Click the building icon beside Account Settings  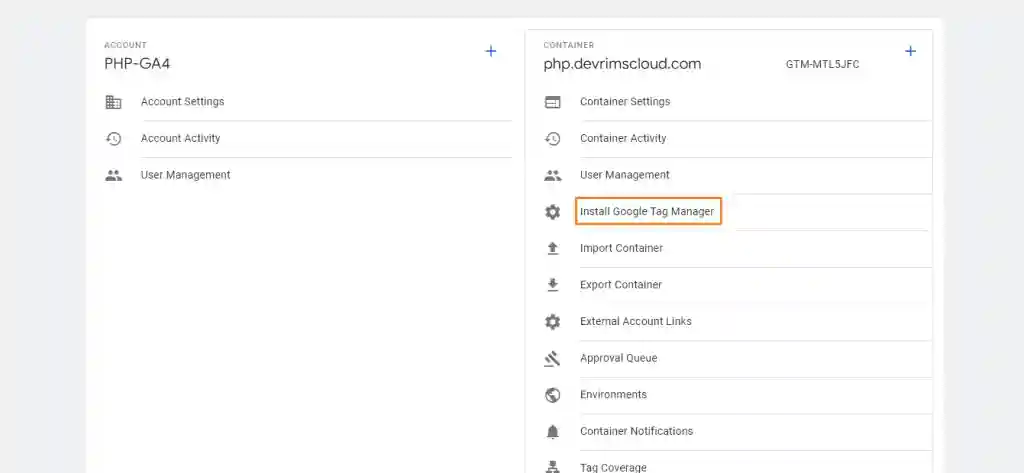pyautogui.click(x=114, y=102)
